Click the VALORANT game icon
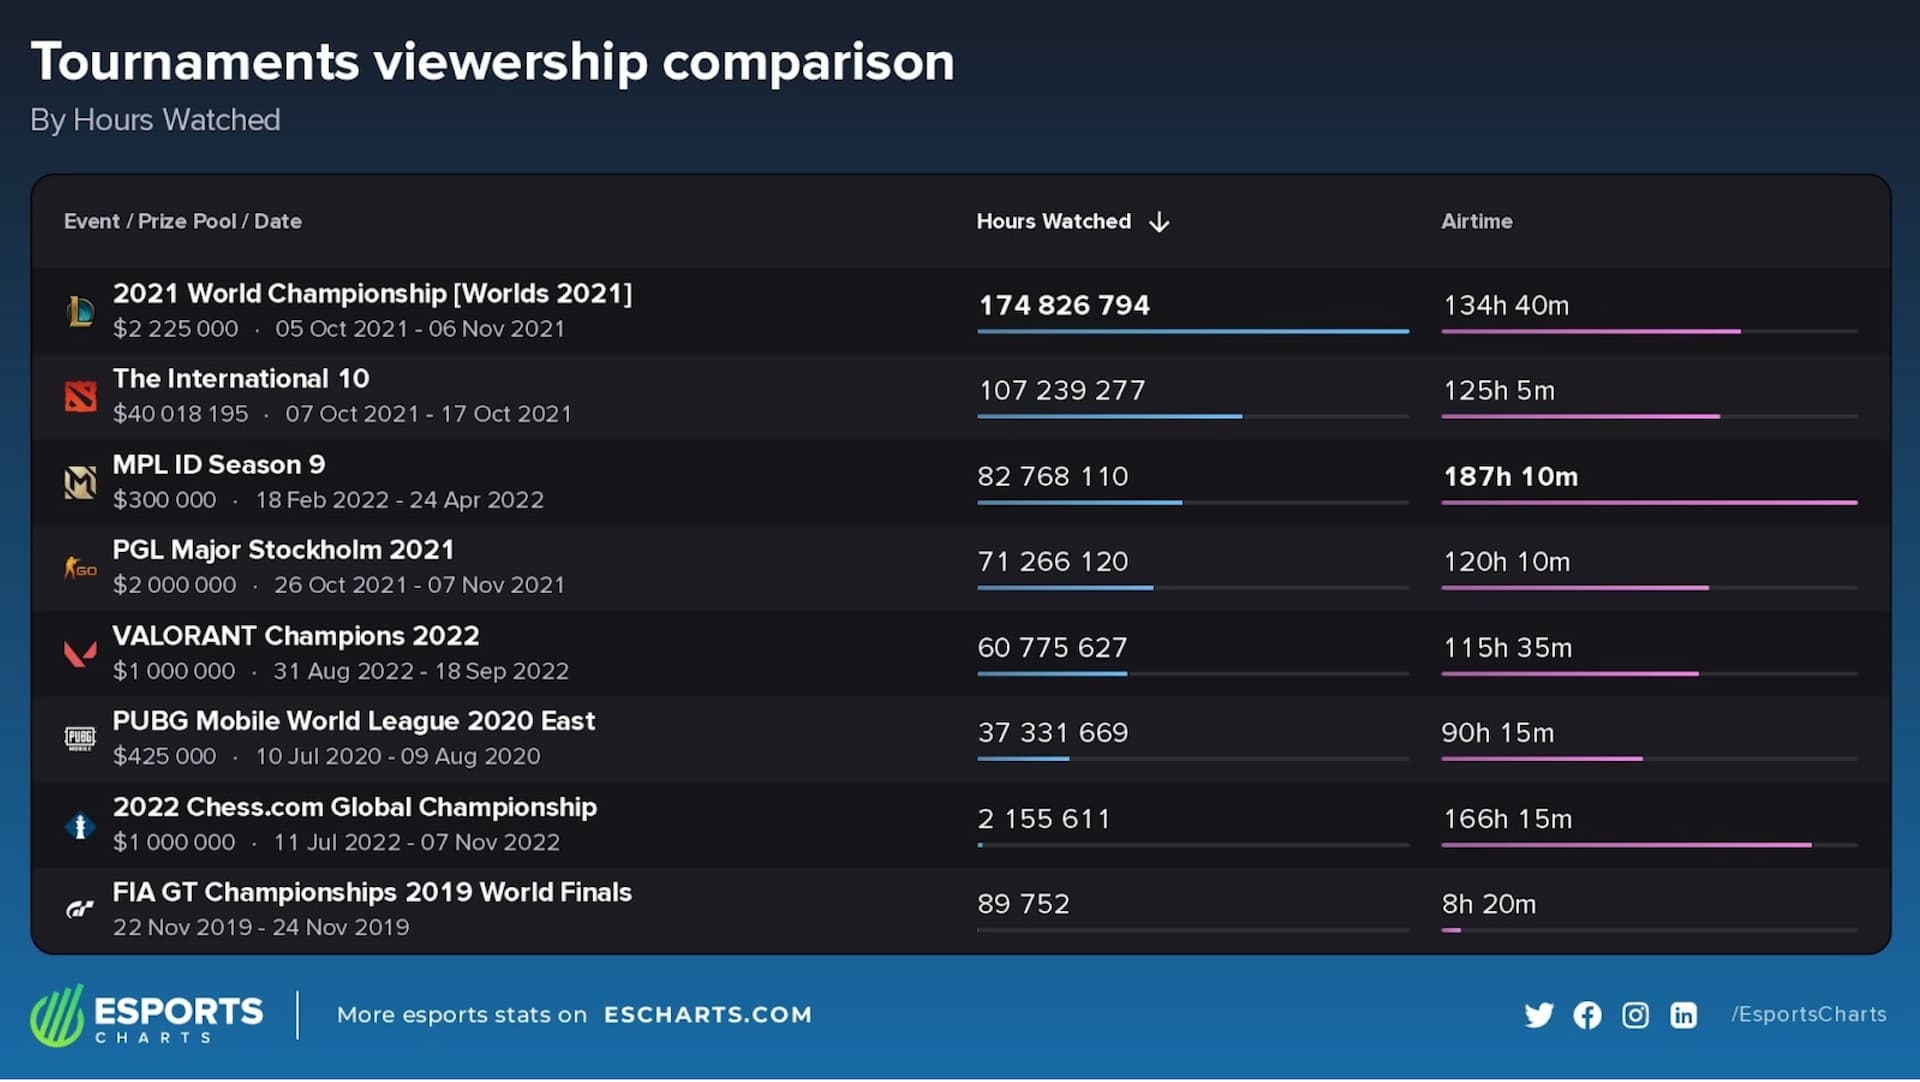The image size is (1920, 1082). pyautogui.click(x=80, y=654)
